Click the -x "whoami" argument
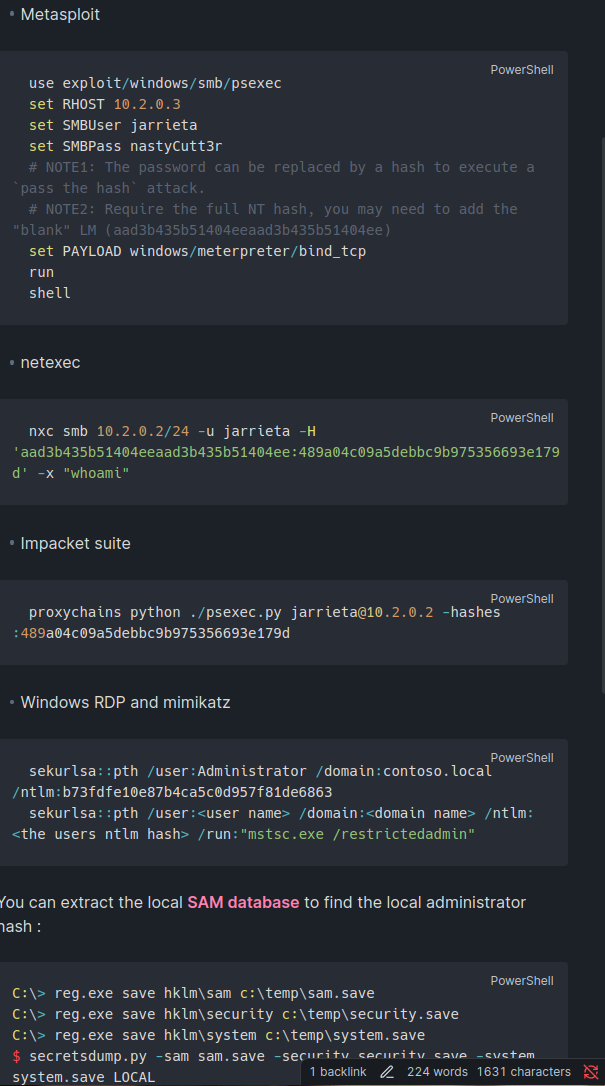The image size is (605, 1086). coord(83,473)
